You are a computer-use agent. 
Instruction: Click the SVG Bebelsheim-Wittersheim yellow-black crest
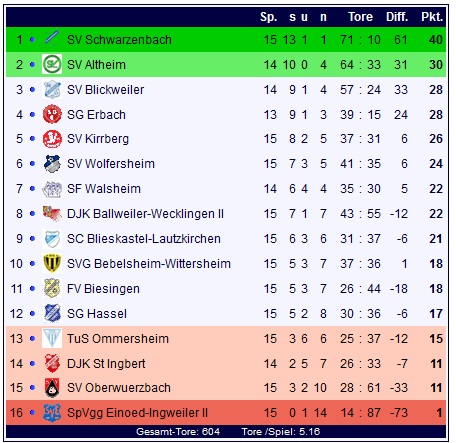[52, 263]
